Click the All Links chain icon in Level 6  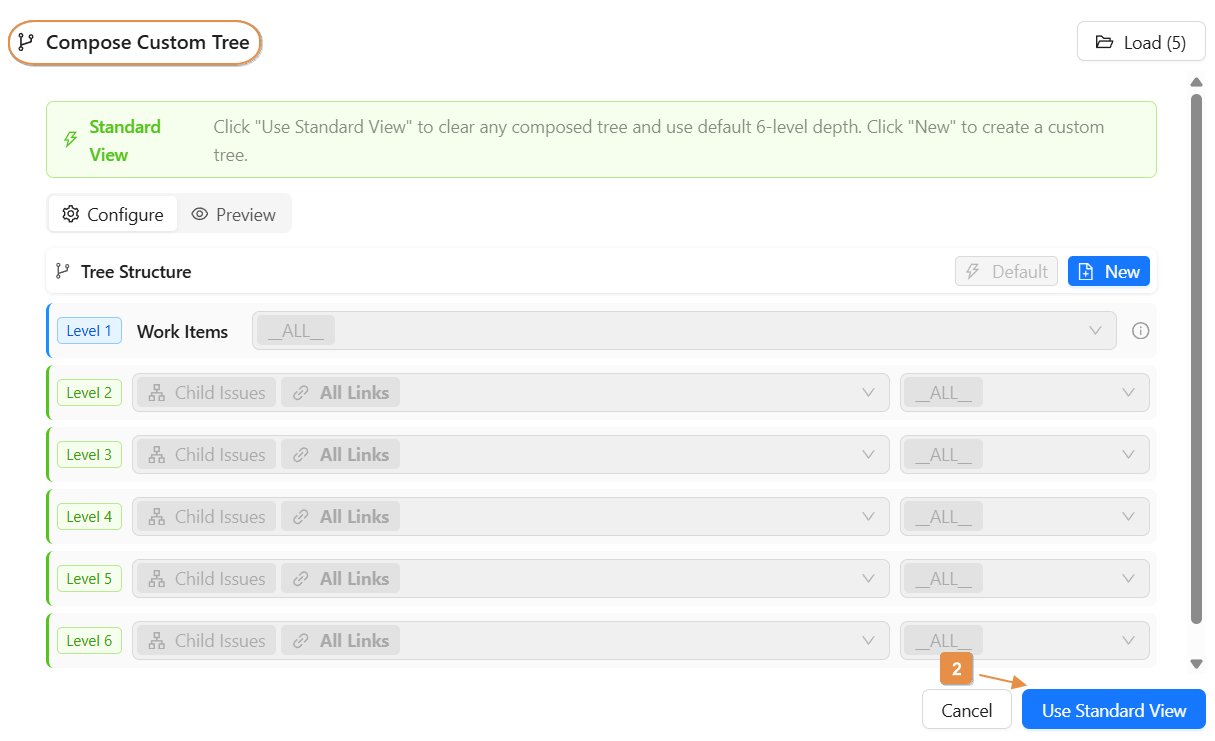pos(301,641)
